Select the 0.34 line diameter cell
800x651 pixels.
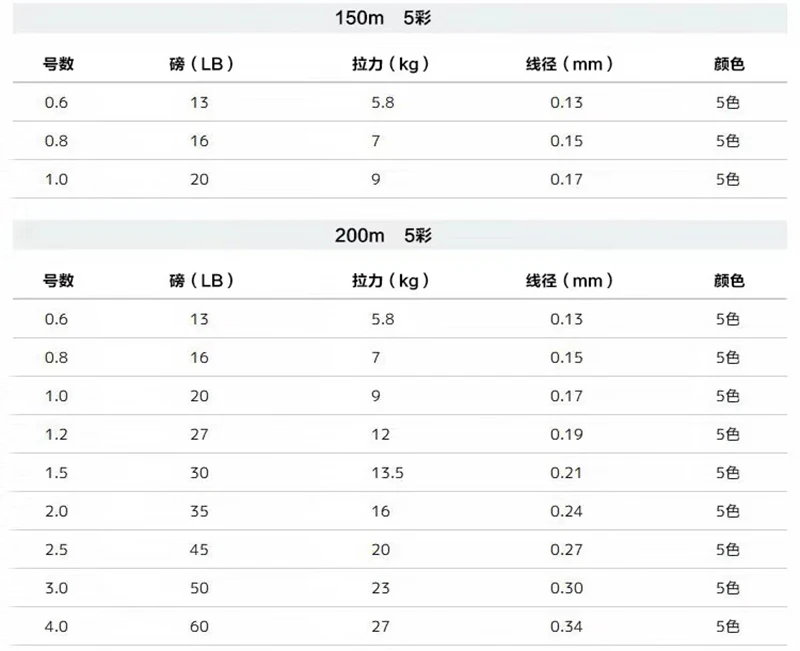pos(566,627)
